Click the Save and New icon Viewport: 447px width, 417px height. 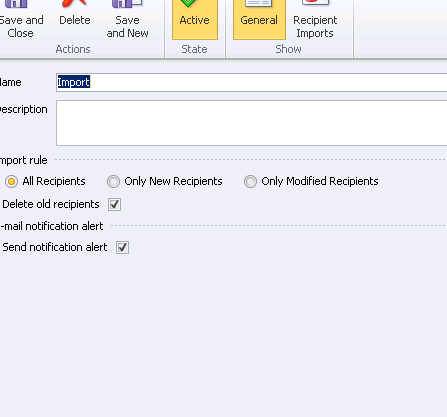pos(127,4)
